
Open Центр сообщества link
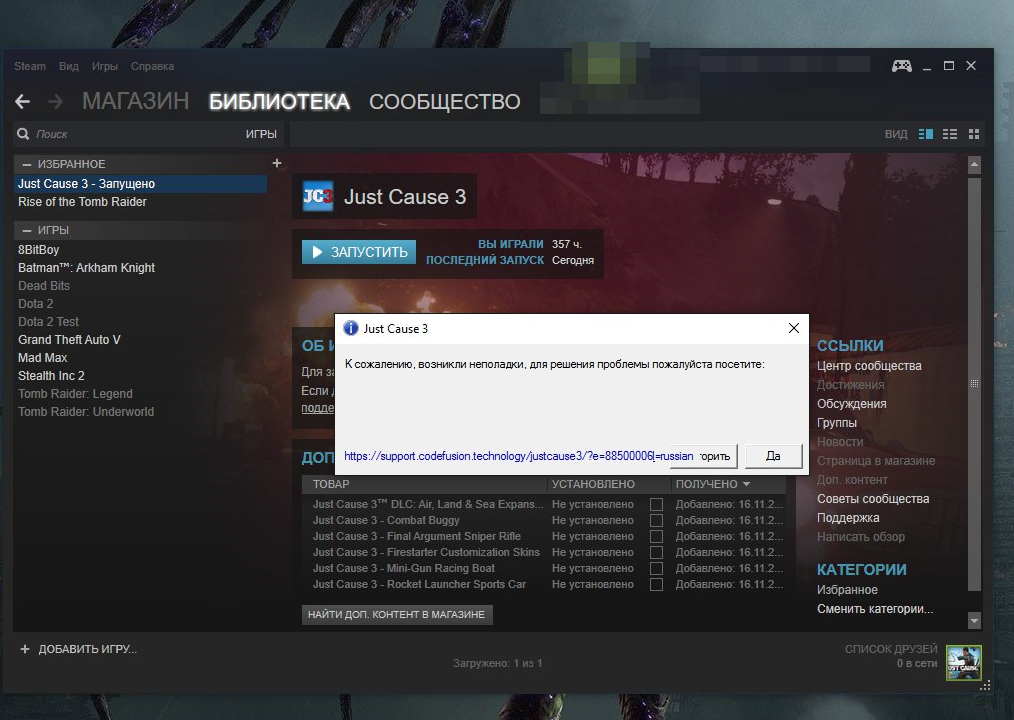pyautogui.click(x=869, y=365)
